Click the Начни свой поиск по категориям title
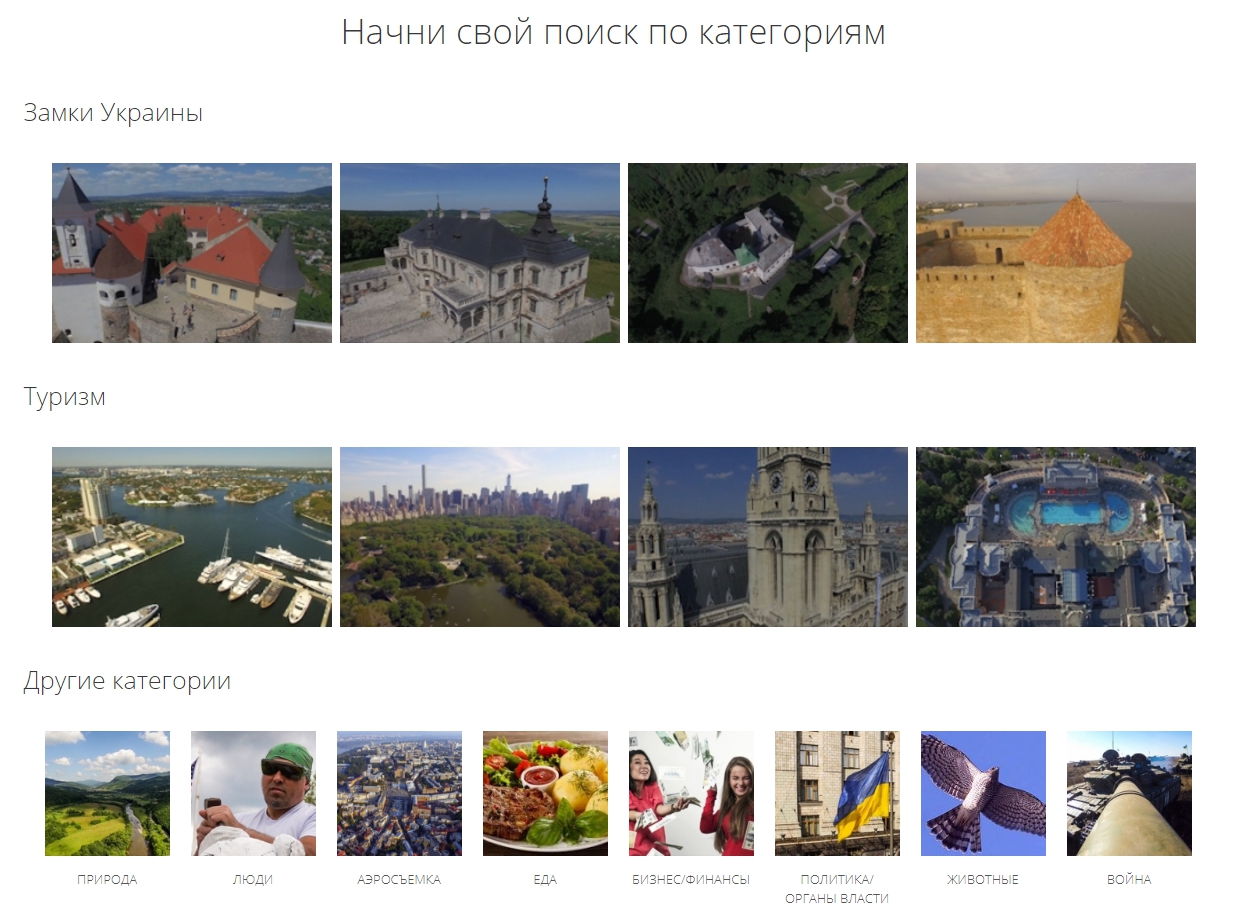1236x909 pixels. pyautogui.click(x=613, y=32)
